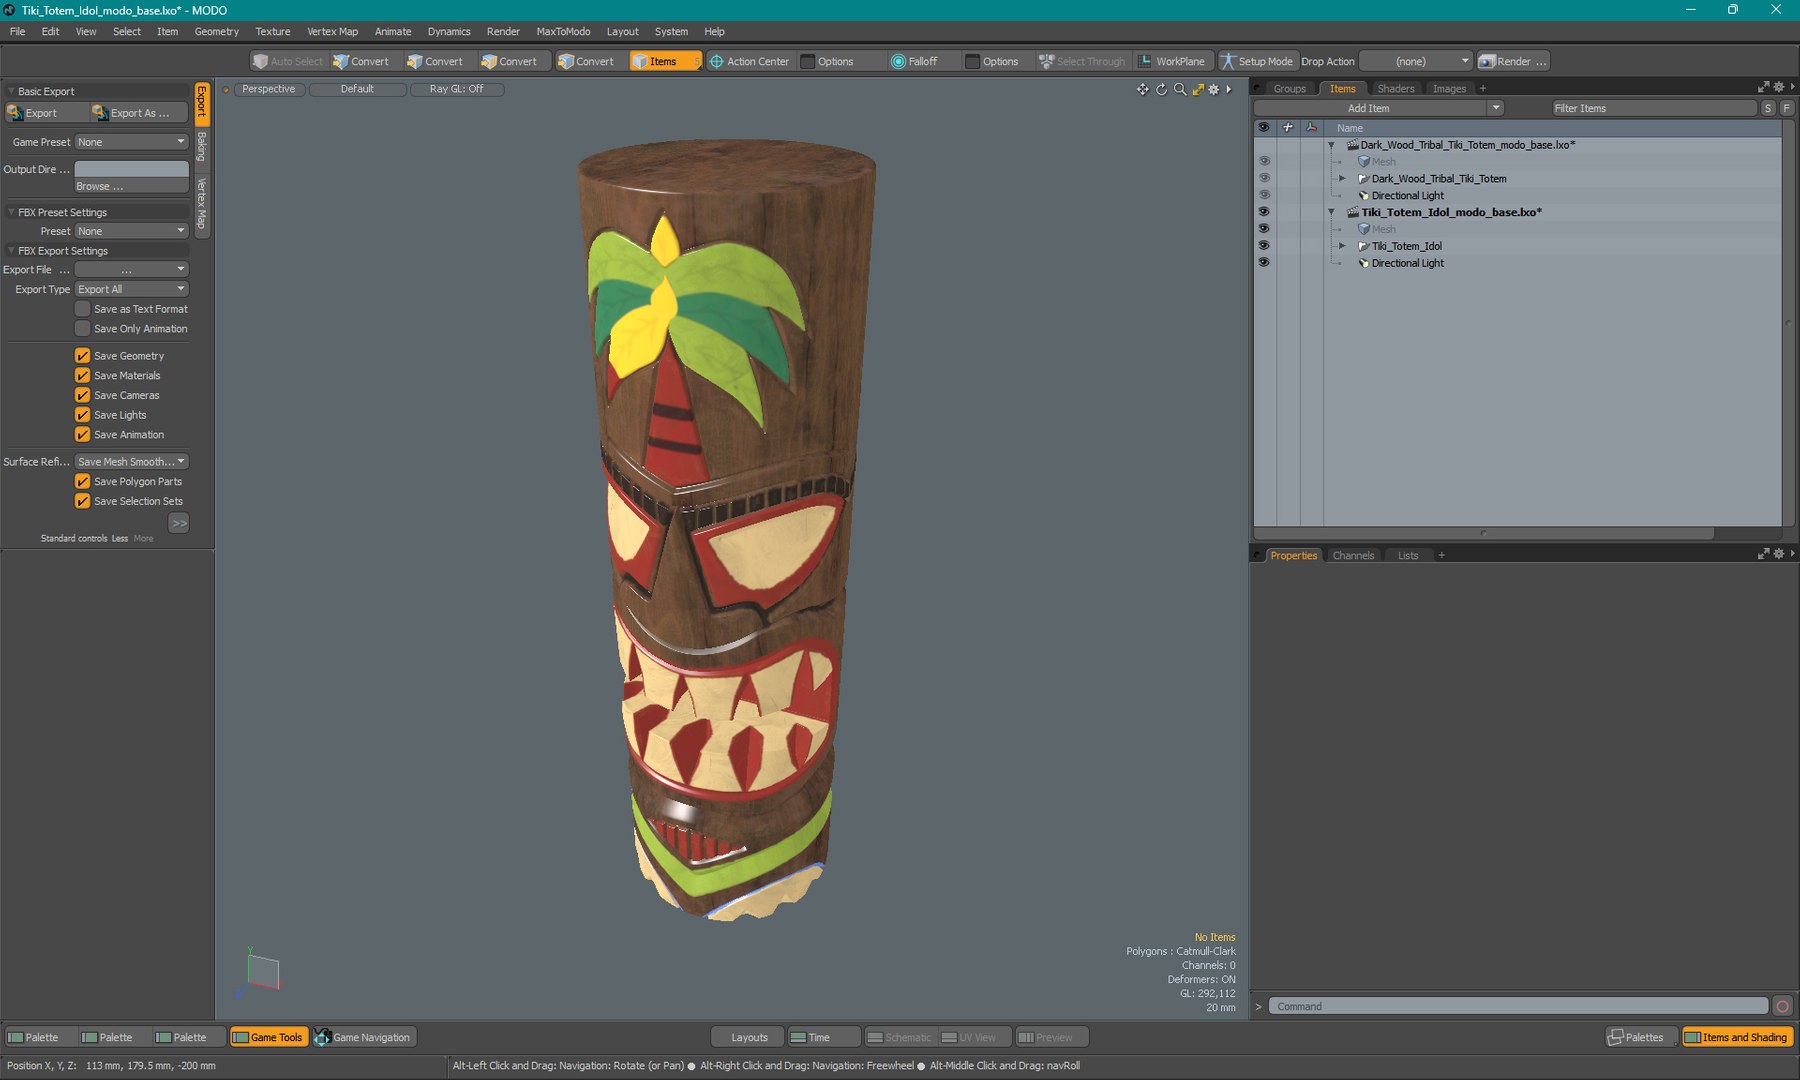The height and width of the screenshot is (1080, 1800).
Task: Open the Drop Action (none) dropdown
Action: tap(1416, 61)
